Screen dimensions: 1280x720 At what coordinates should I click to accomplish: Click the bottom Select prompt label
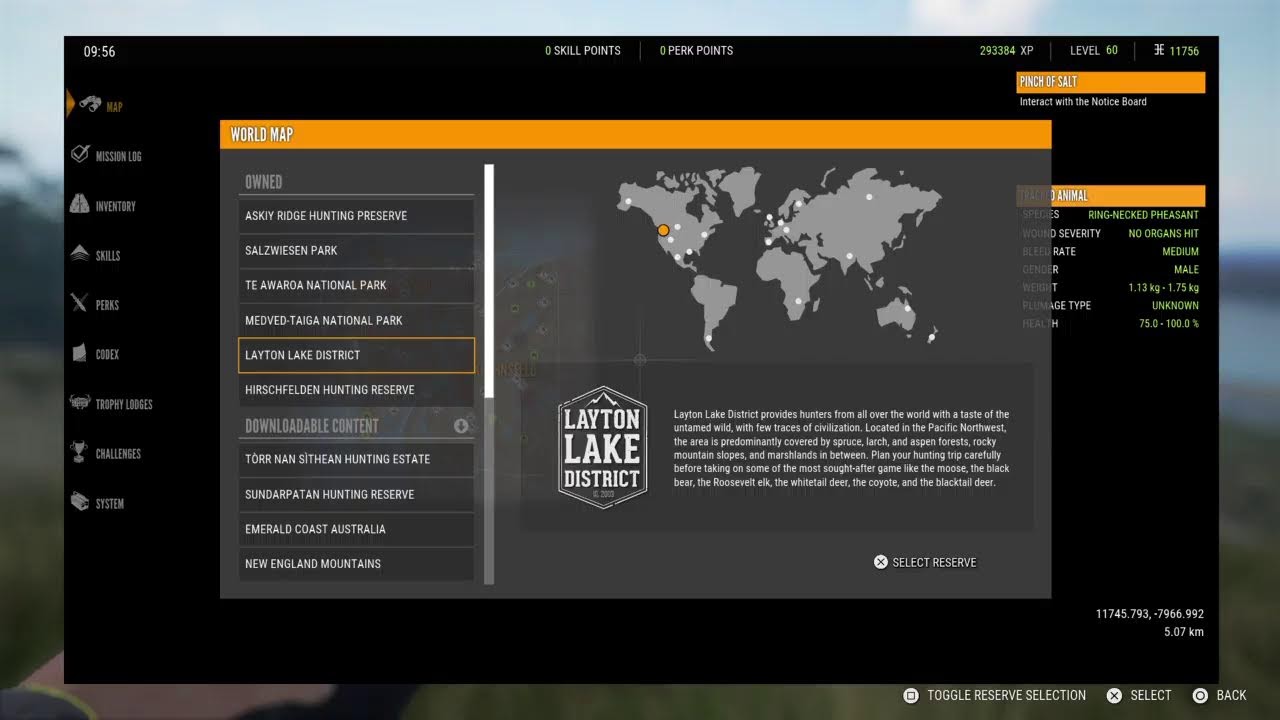pyautogui.click(x=1150, y=695)
